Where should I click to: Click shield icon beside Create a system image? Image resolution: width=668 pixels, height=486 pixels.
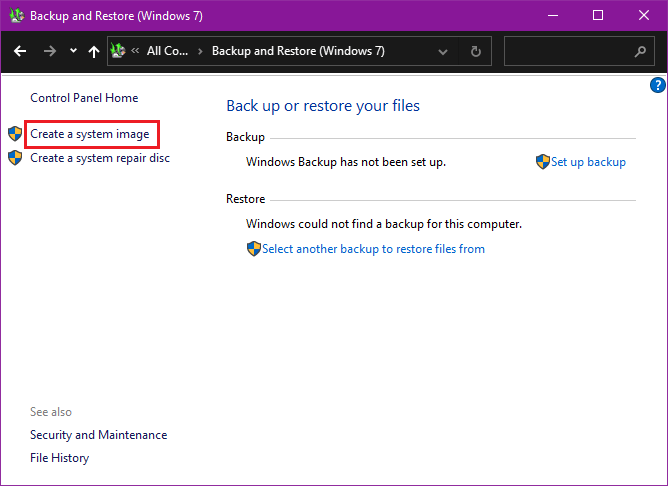(14, 134)
